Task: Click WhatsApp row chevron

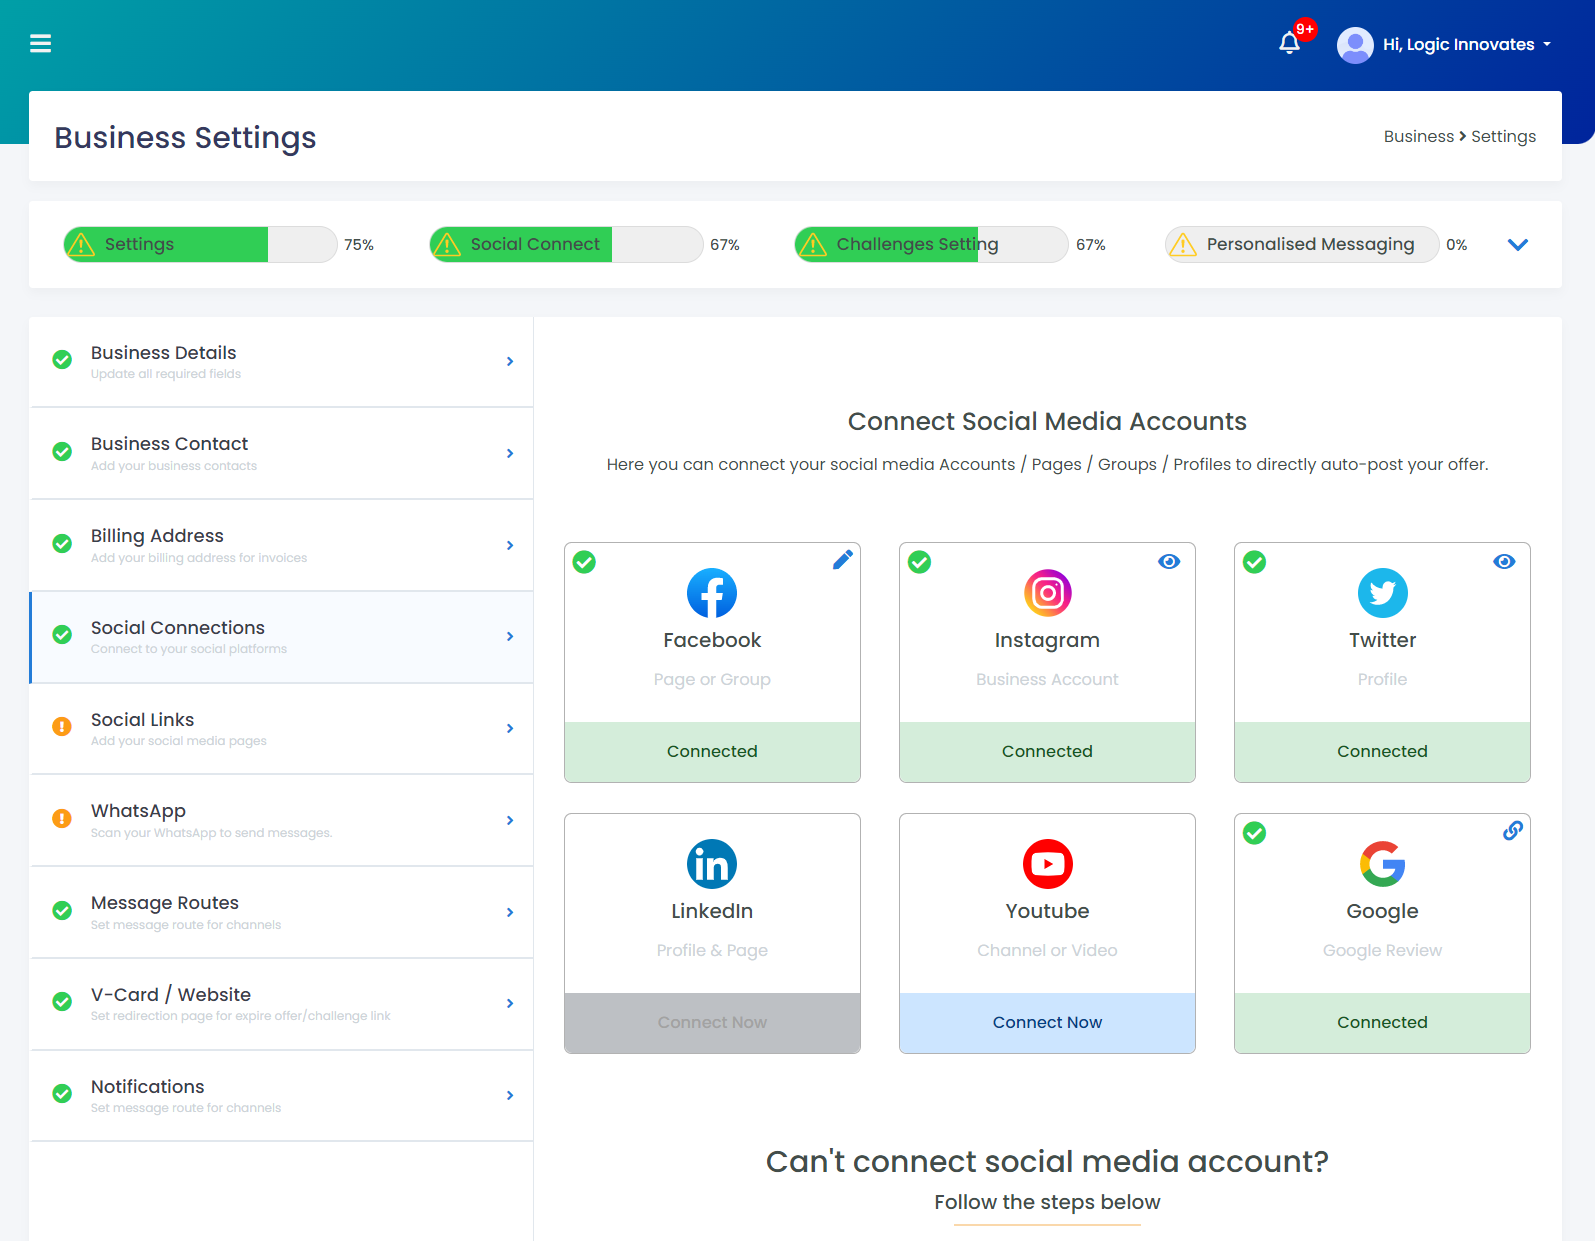Action: 510,820
